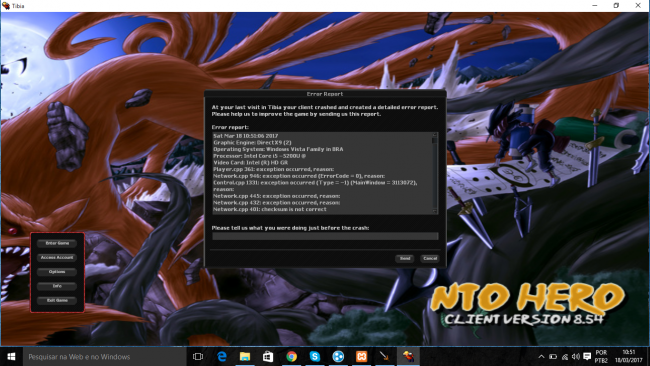The width and height of the screenshot is (650, 366).
Task: Click the Send button in Error Report
Action: (405, 258)
